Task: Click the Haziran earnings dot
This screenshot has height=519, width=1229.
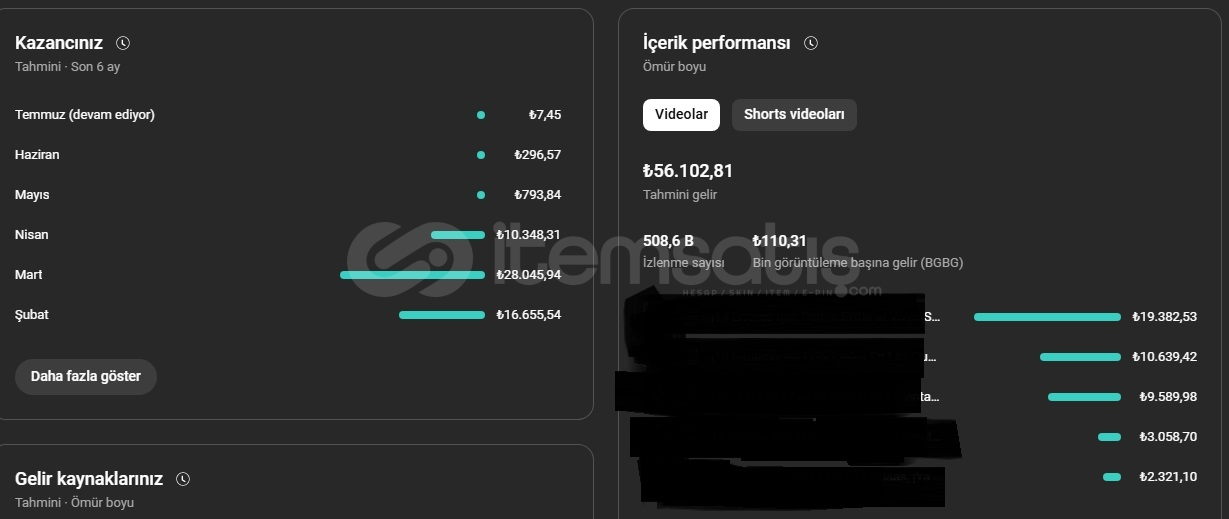Action: click(481, 155)
